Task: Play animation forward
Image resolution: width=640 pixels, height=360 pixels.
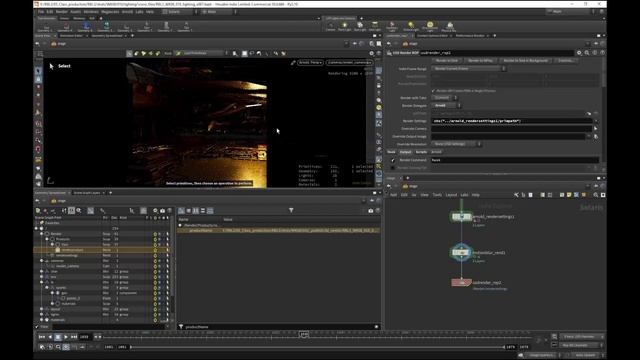Action: click(66, 337)
